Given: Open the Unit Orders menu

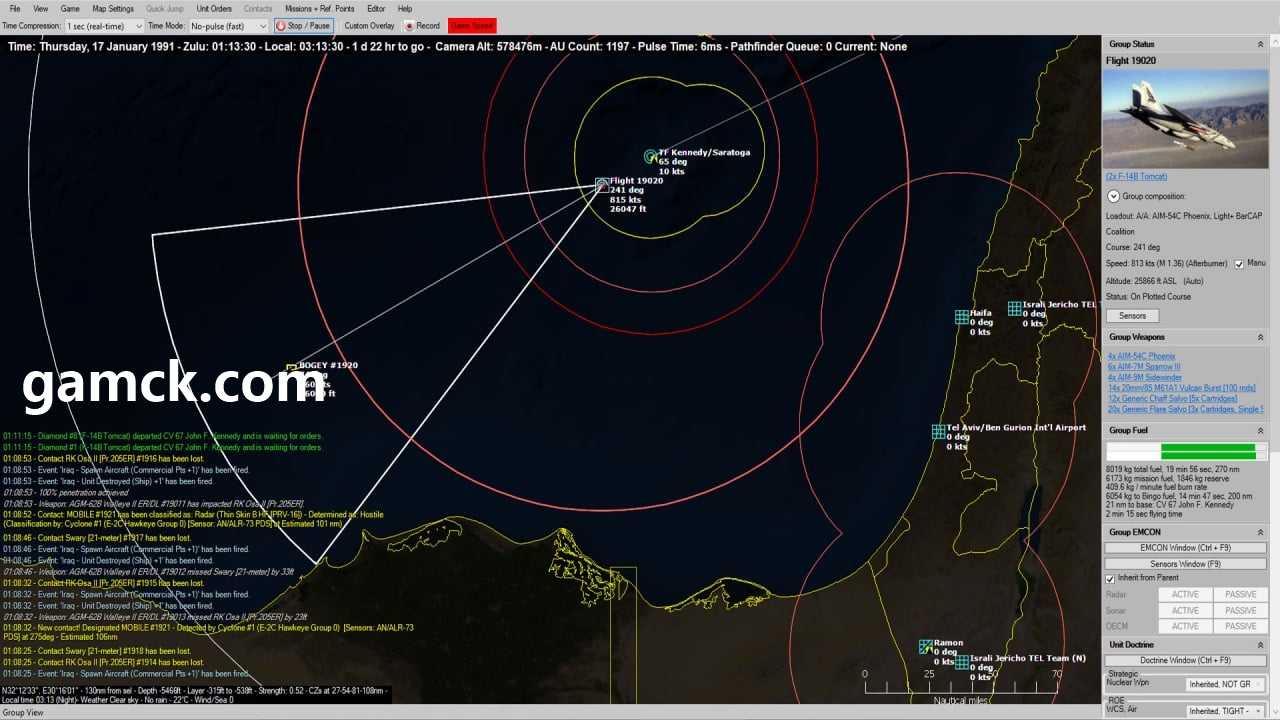Looking at the screenshot, I should (x=214, y=9).
